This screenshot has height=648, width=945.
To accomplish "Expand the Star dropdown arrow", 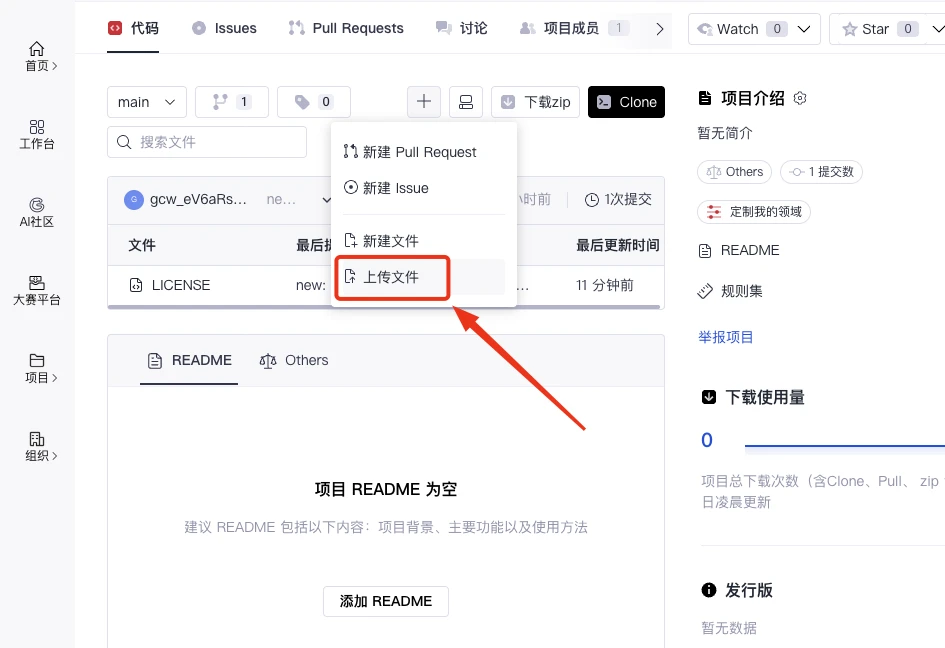I will click(x=934, y=29).
